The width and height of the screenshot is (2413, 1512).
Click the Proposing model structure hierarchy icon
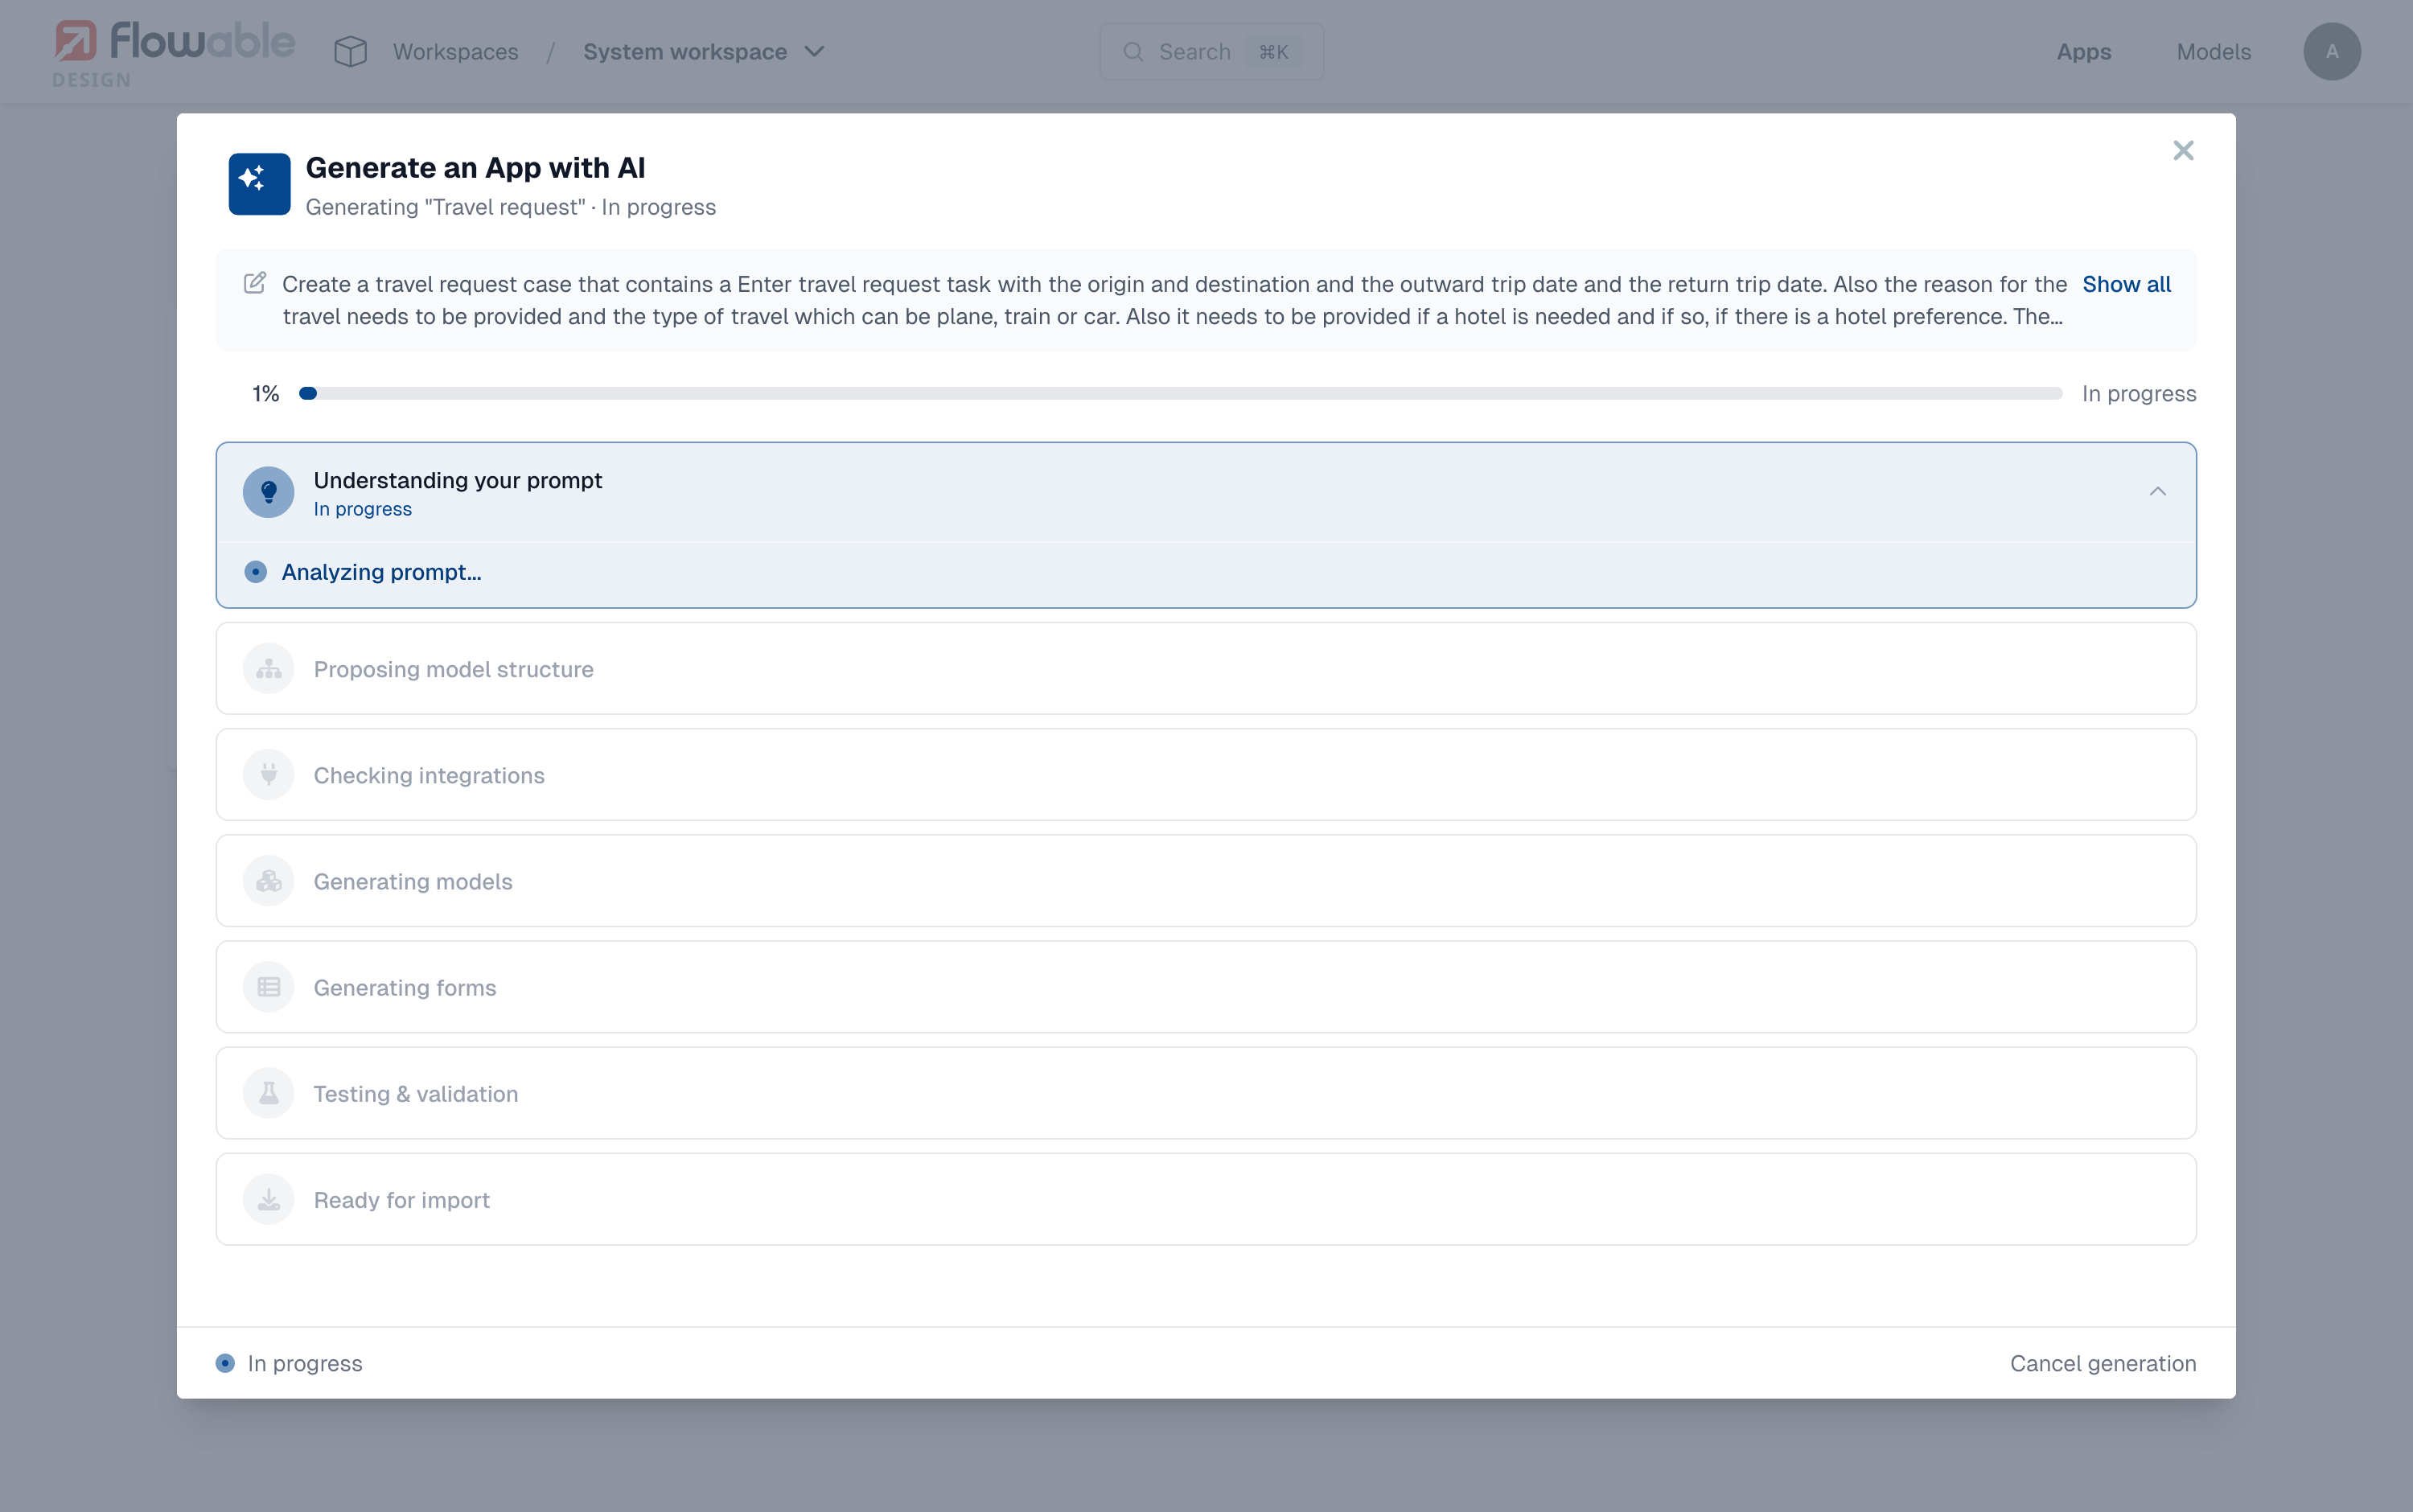pyautogui.click(x=269, y=669)
